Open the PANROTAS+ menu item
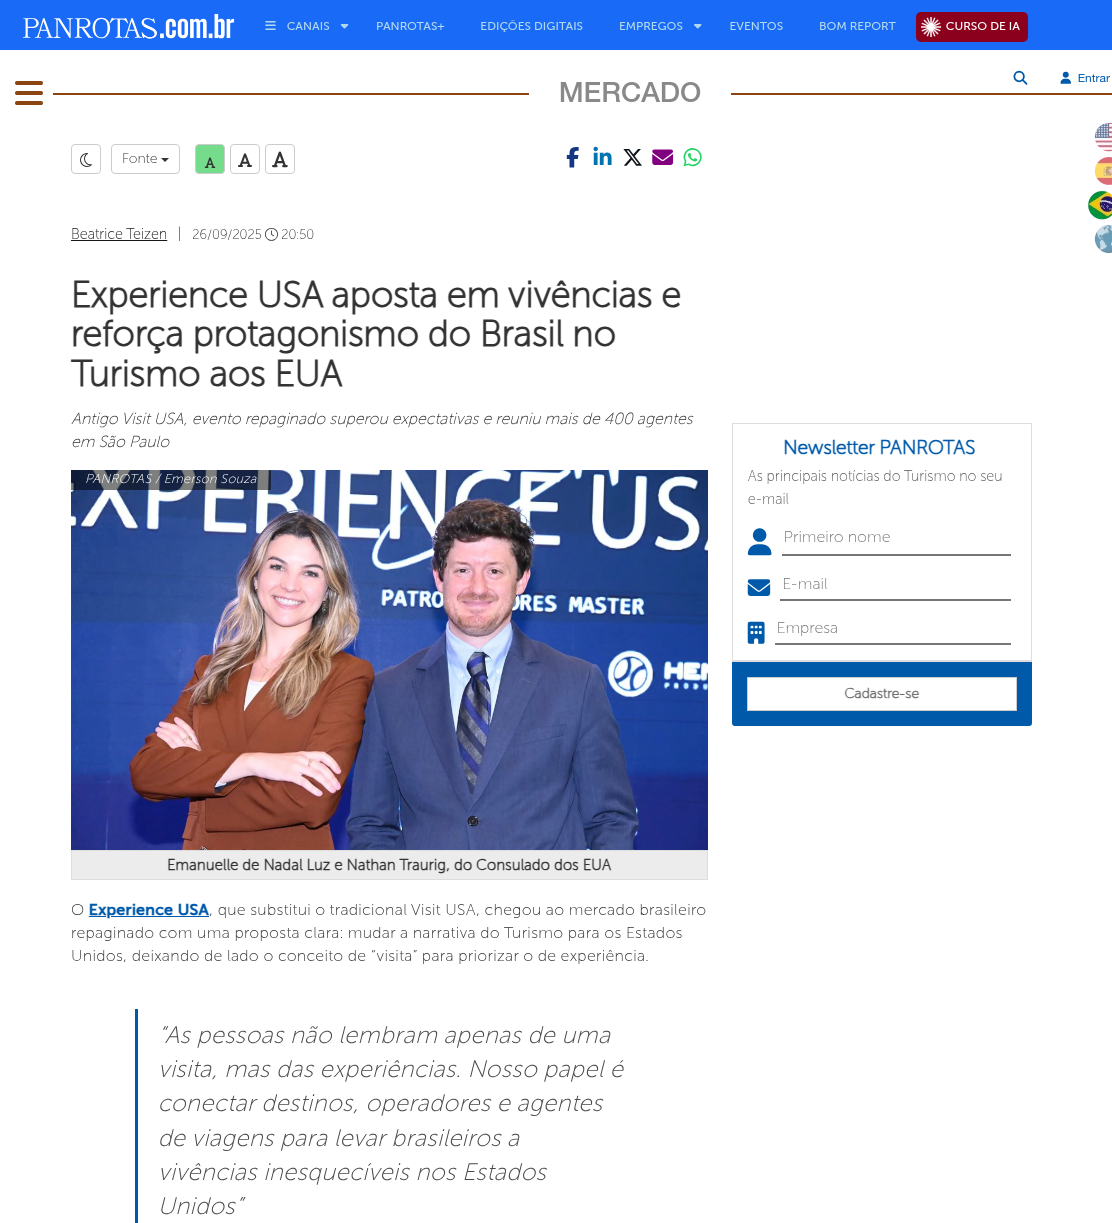The width and height of the screenshot is (1112, 1223). click(x=410, y=26)
